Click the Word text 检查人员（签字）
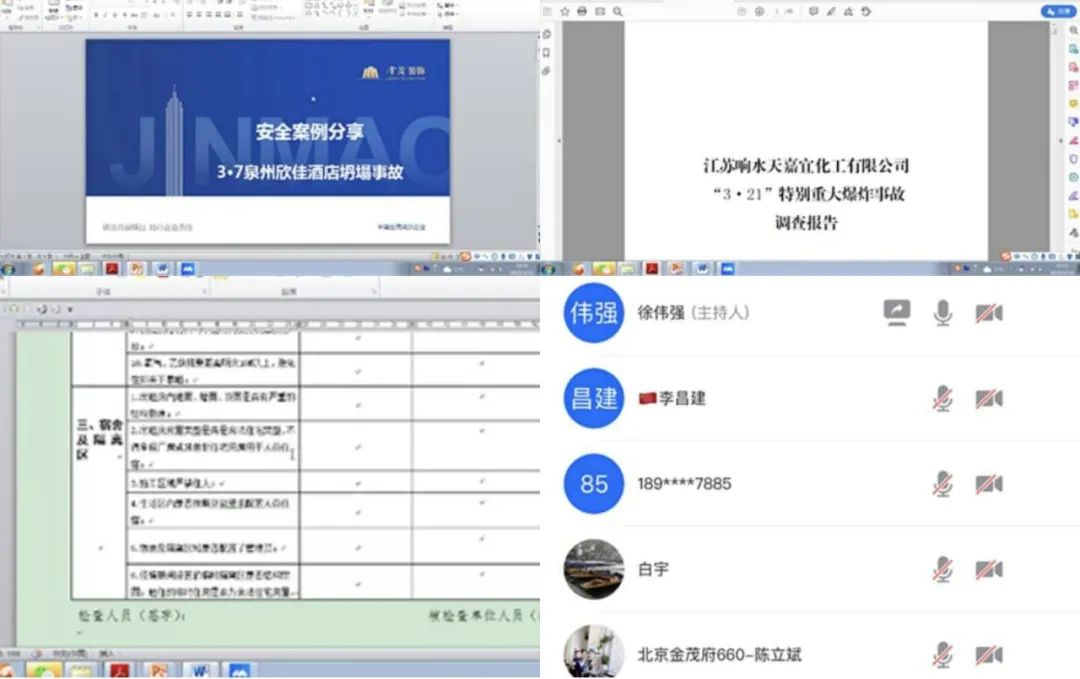This screenshot has height=679, width=1080. (x=131, y=616)
